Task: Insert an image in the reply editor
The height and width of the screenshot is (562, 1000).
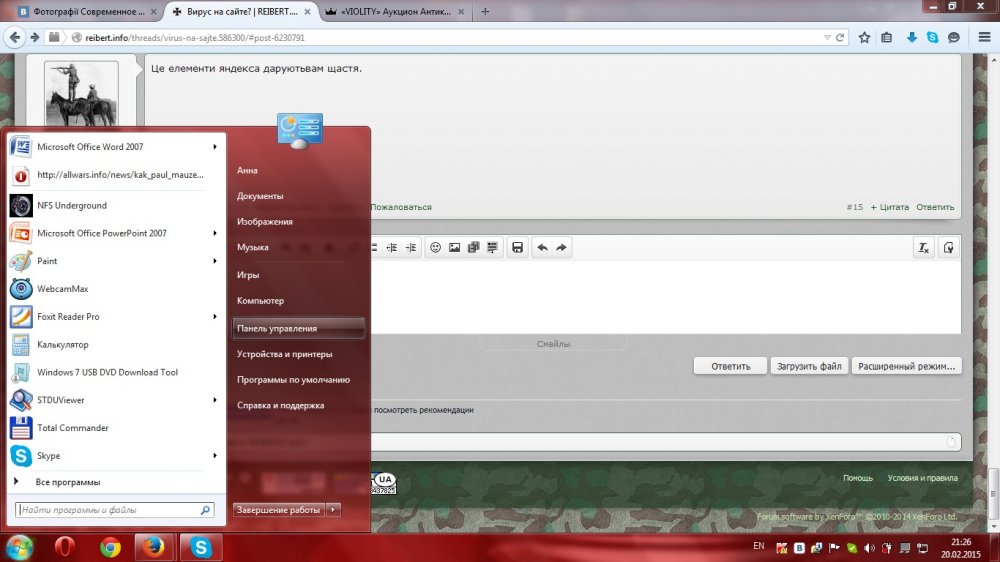Action: (x=454, y=248)
